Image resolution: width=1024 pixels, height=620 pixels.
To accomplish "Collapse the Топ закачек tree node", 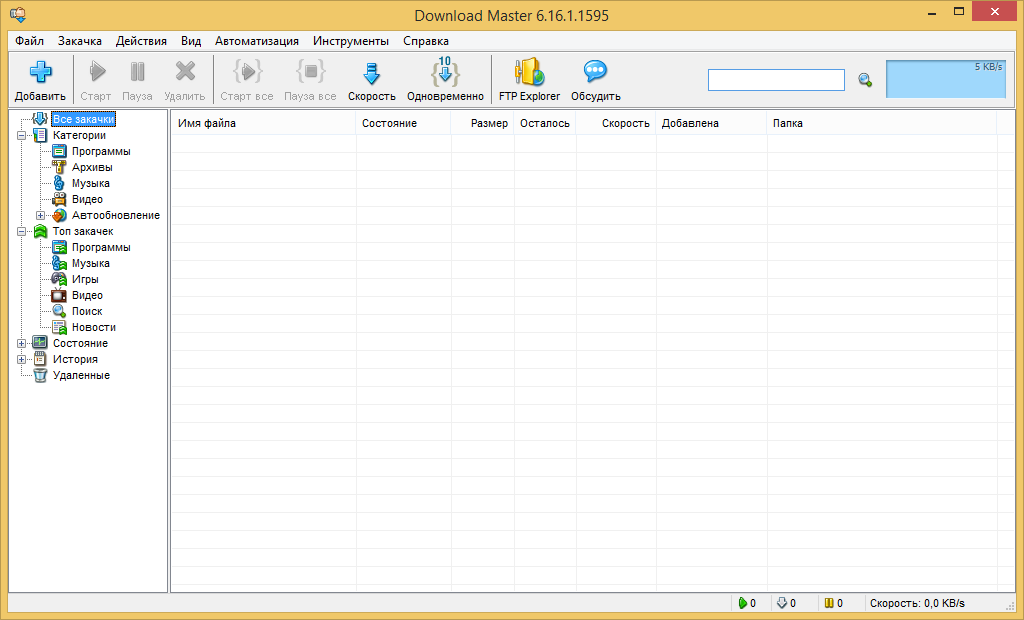I will tap(22, 231).
